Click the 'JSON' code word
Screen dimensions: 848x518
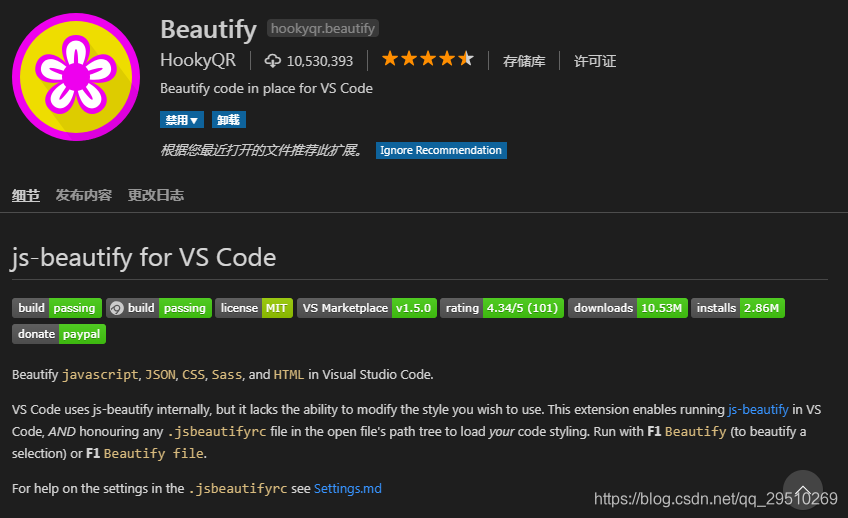click(x=160, y=375)
